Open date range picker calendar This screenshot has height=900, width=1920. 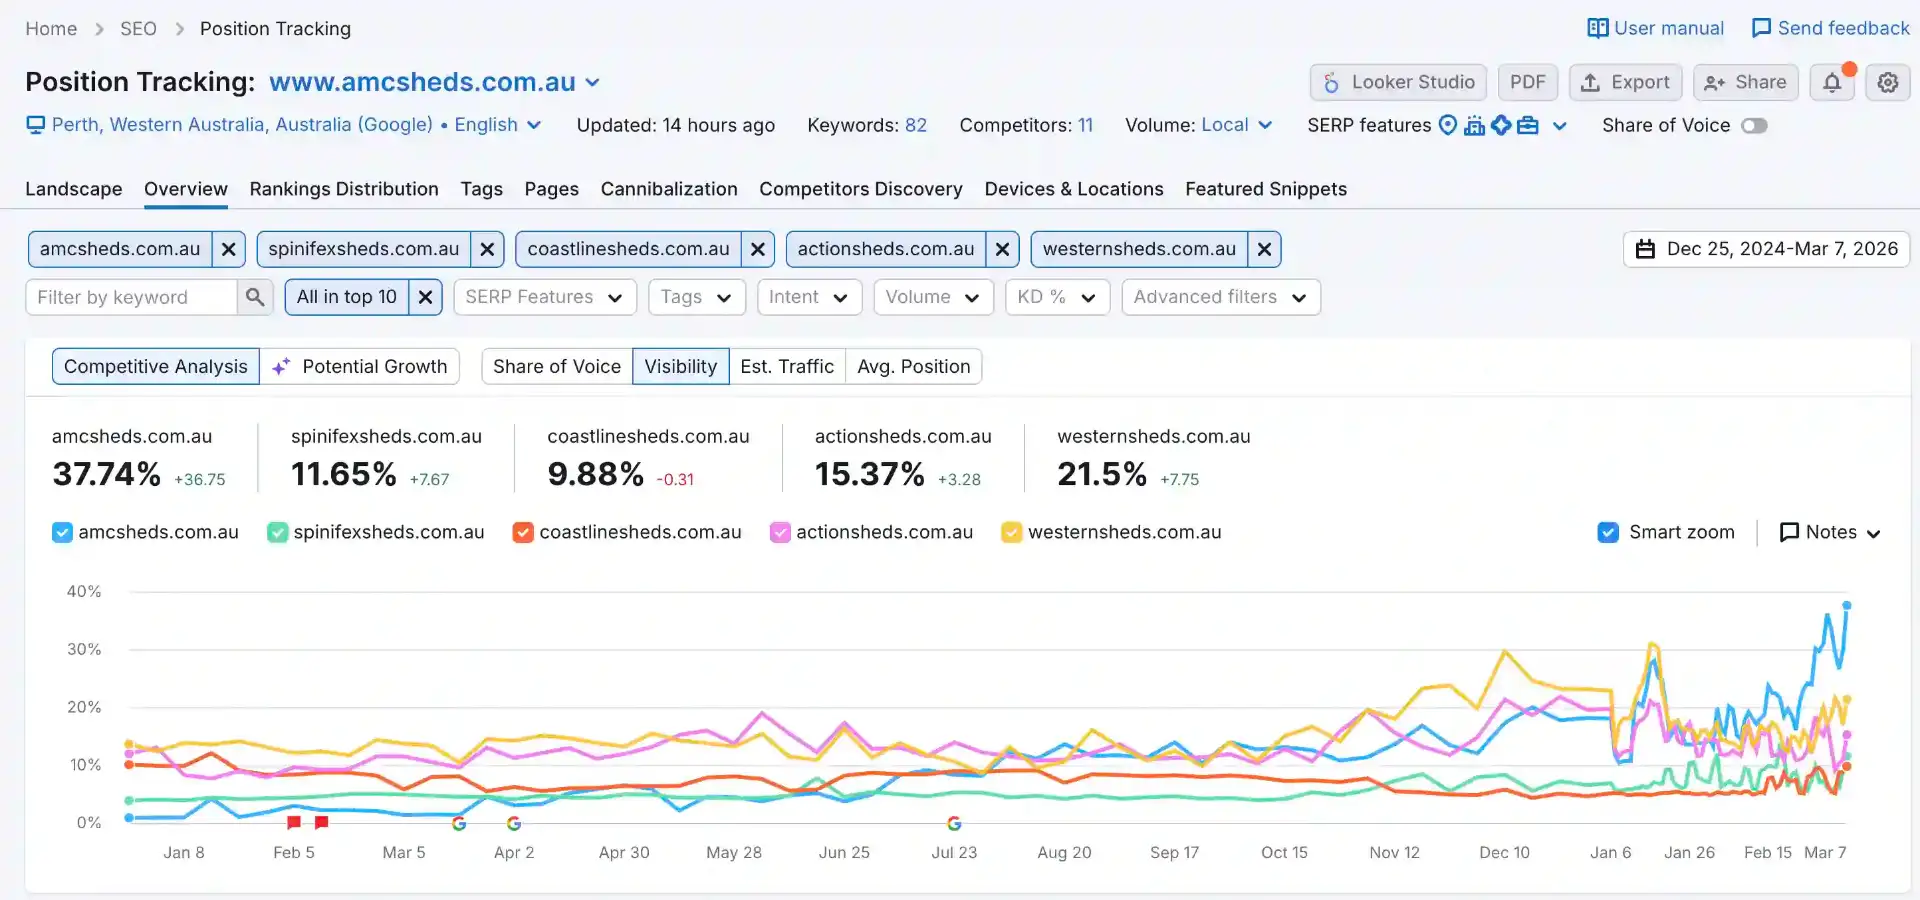pos(1766,249)
